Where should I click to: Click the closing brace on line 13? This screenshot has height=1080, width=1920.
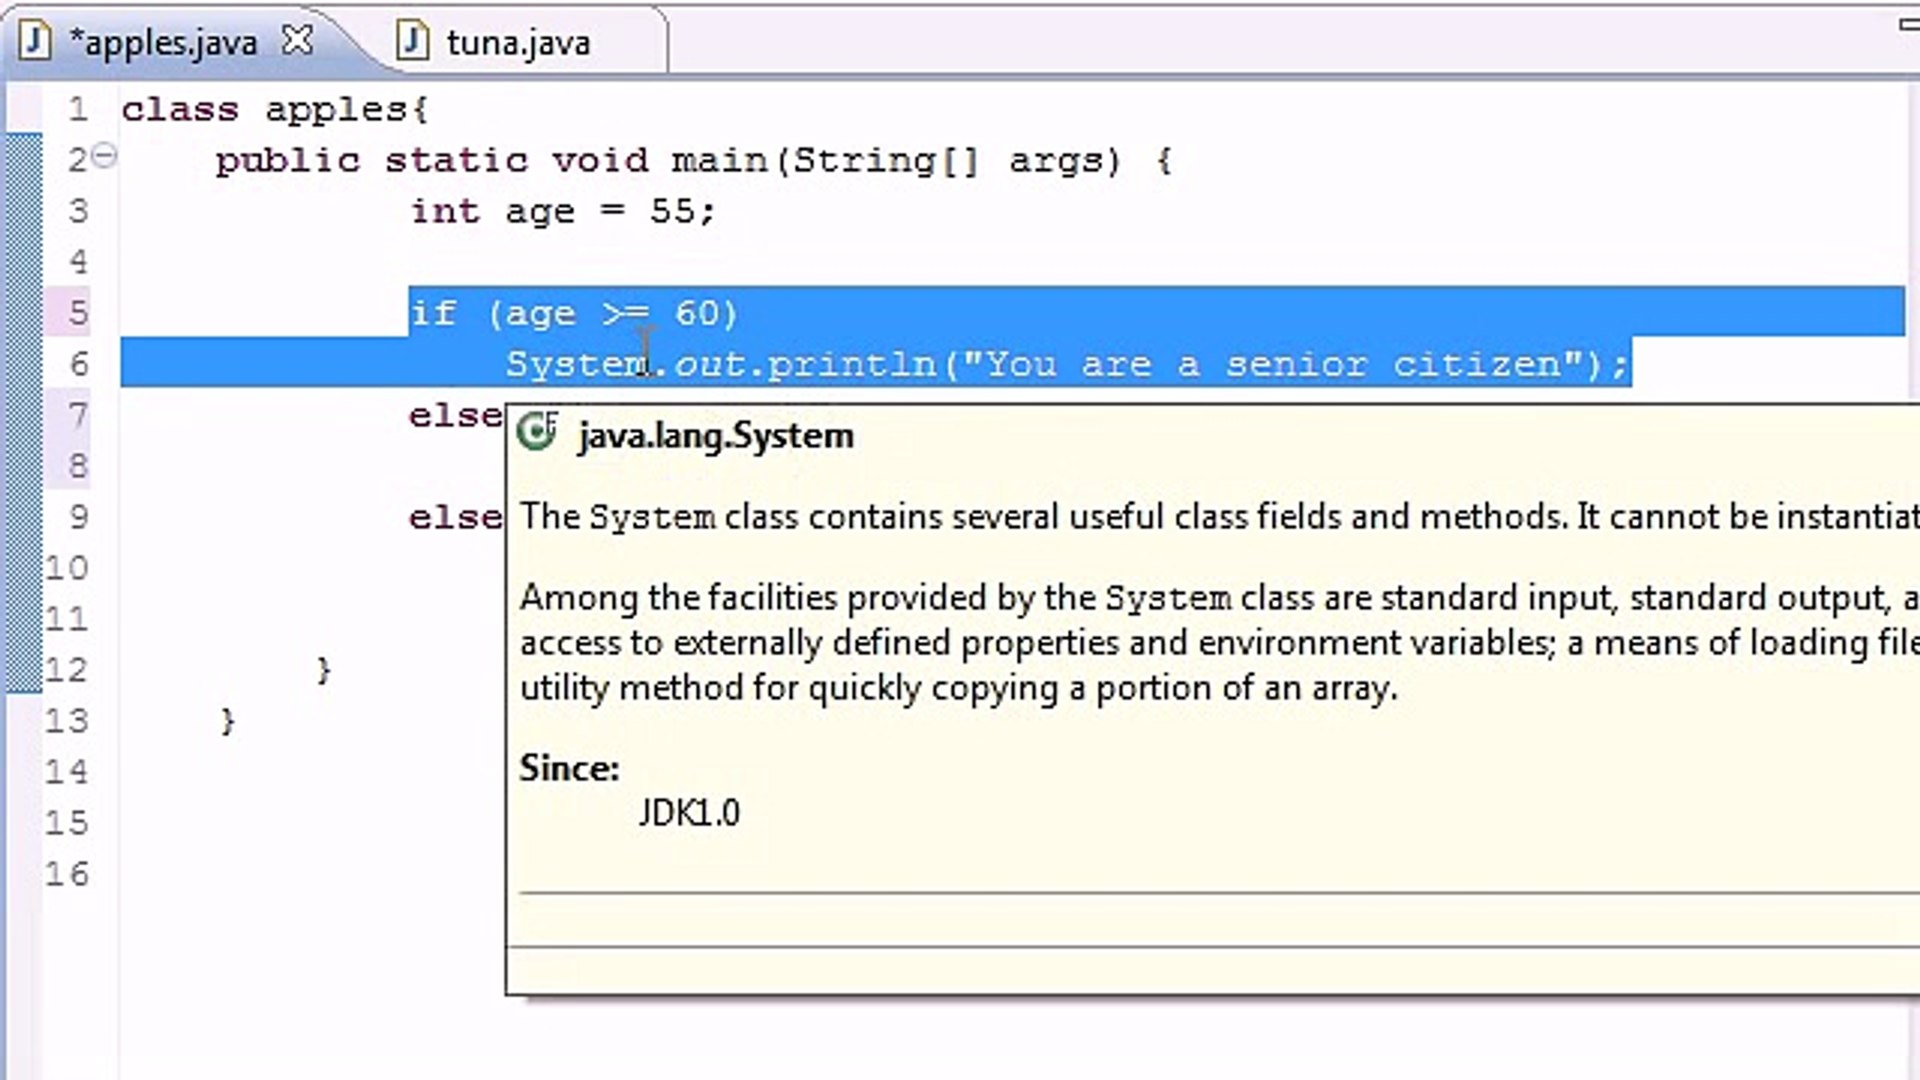pyautogui.click(x=228, y=720)
